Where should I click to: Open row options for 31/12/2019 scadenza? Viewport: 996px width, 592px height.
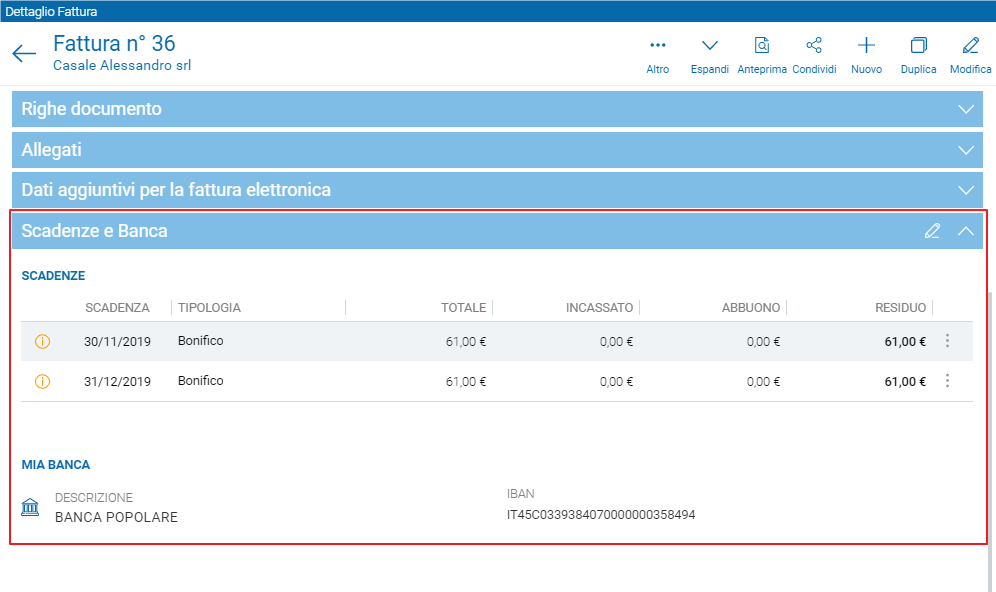pos(947,381)
